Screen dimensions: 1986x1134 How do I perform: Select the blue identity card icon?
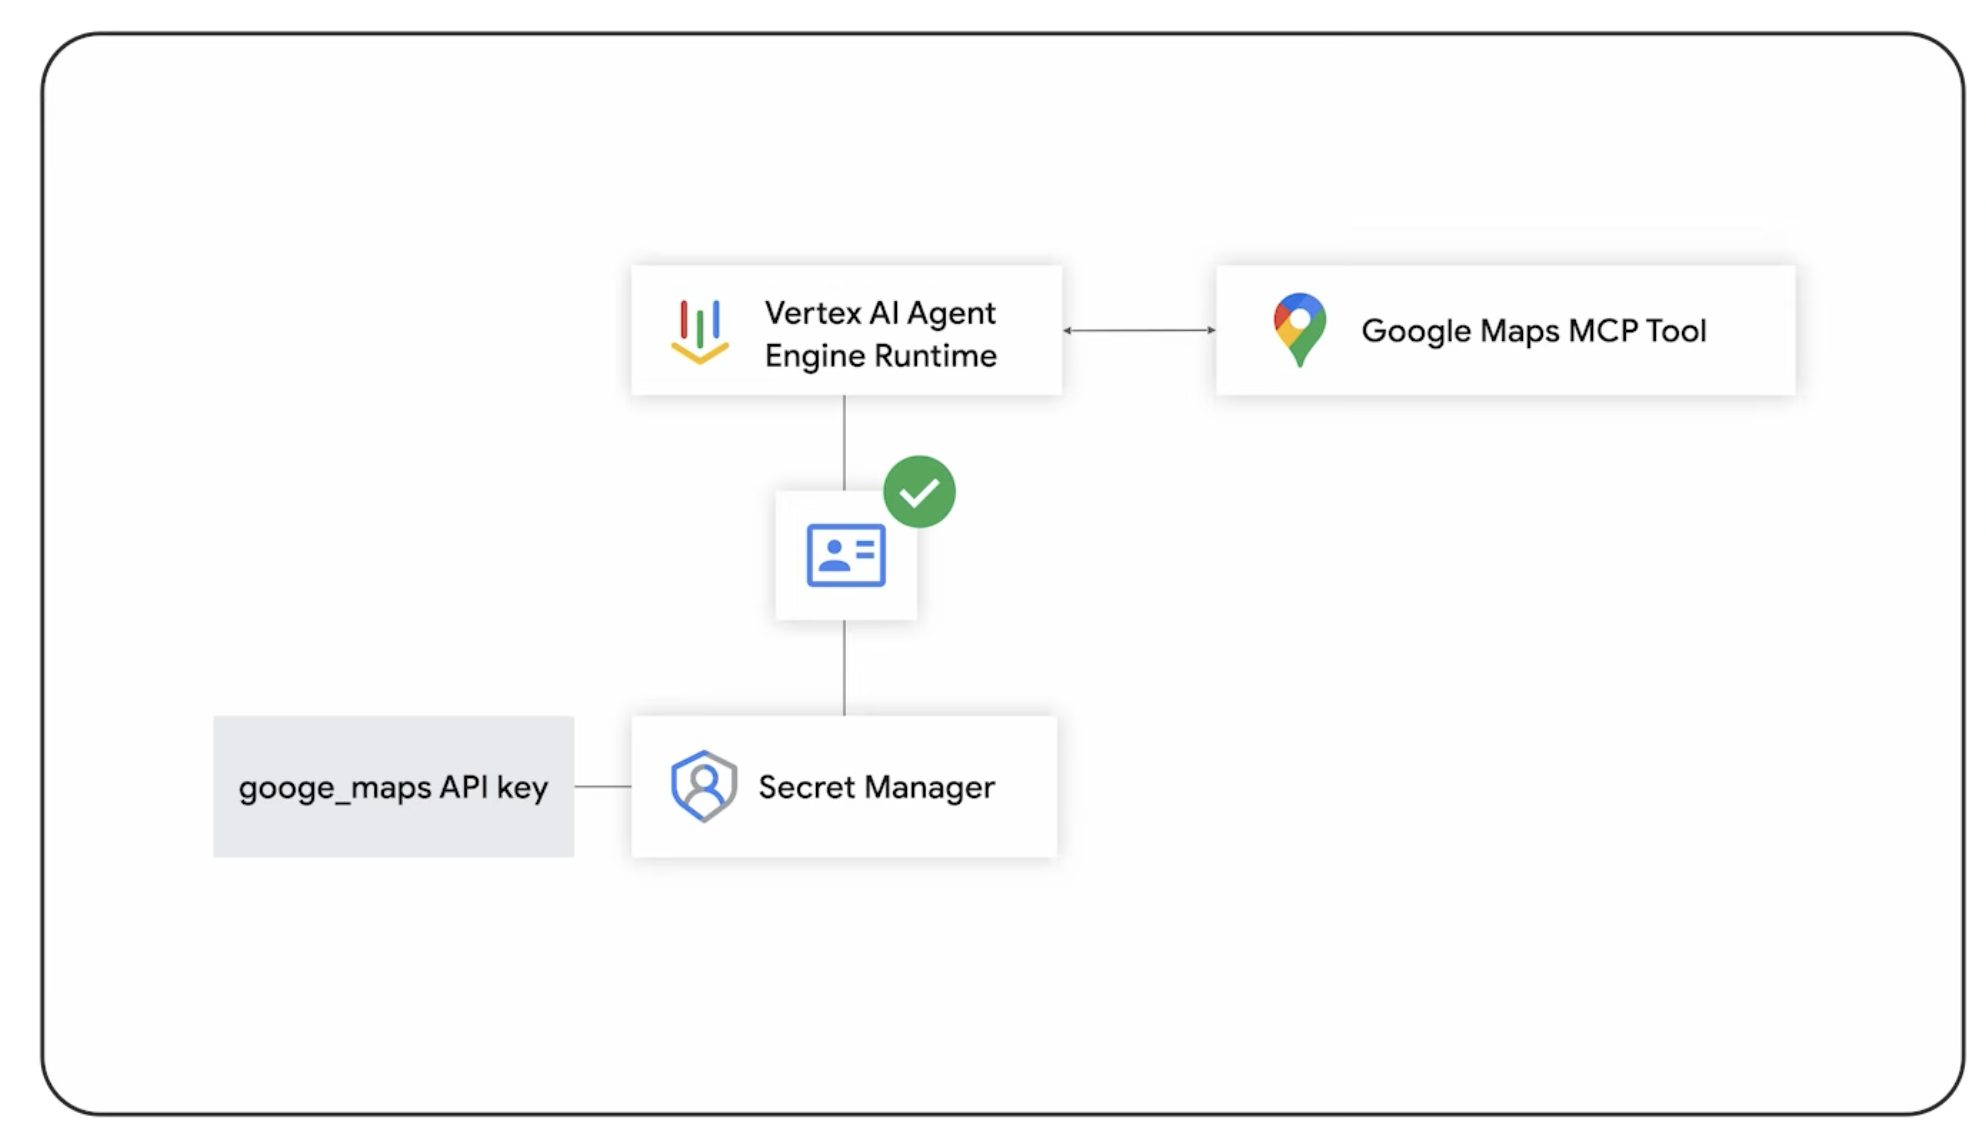click(x=846, y=555)
